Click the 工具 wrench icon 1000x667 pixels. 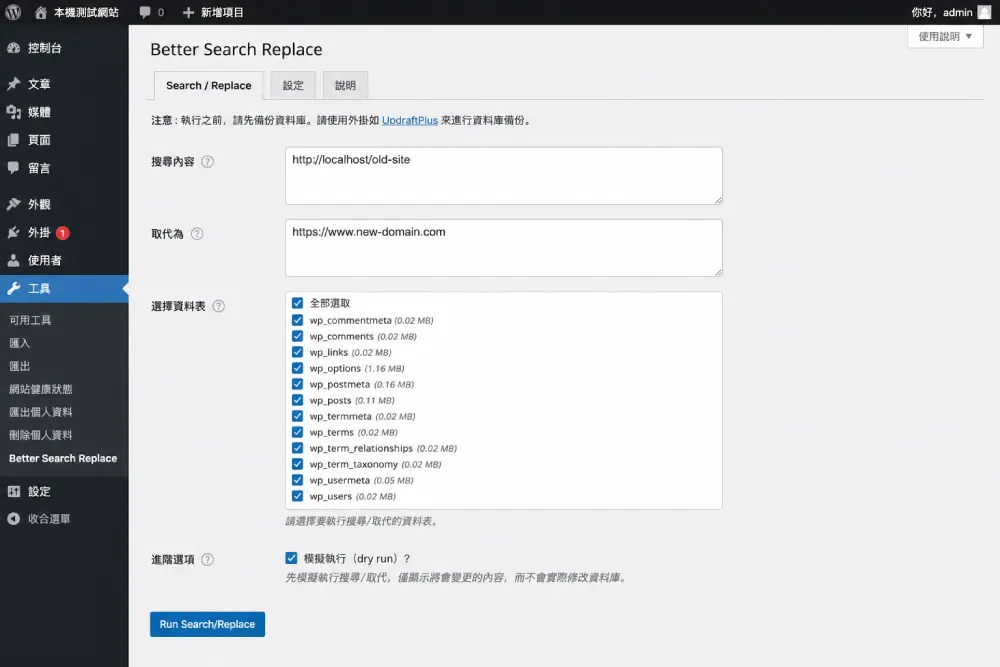(x=13, y=288)
